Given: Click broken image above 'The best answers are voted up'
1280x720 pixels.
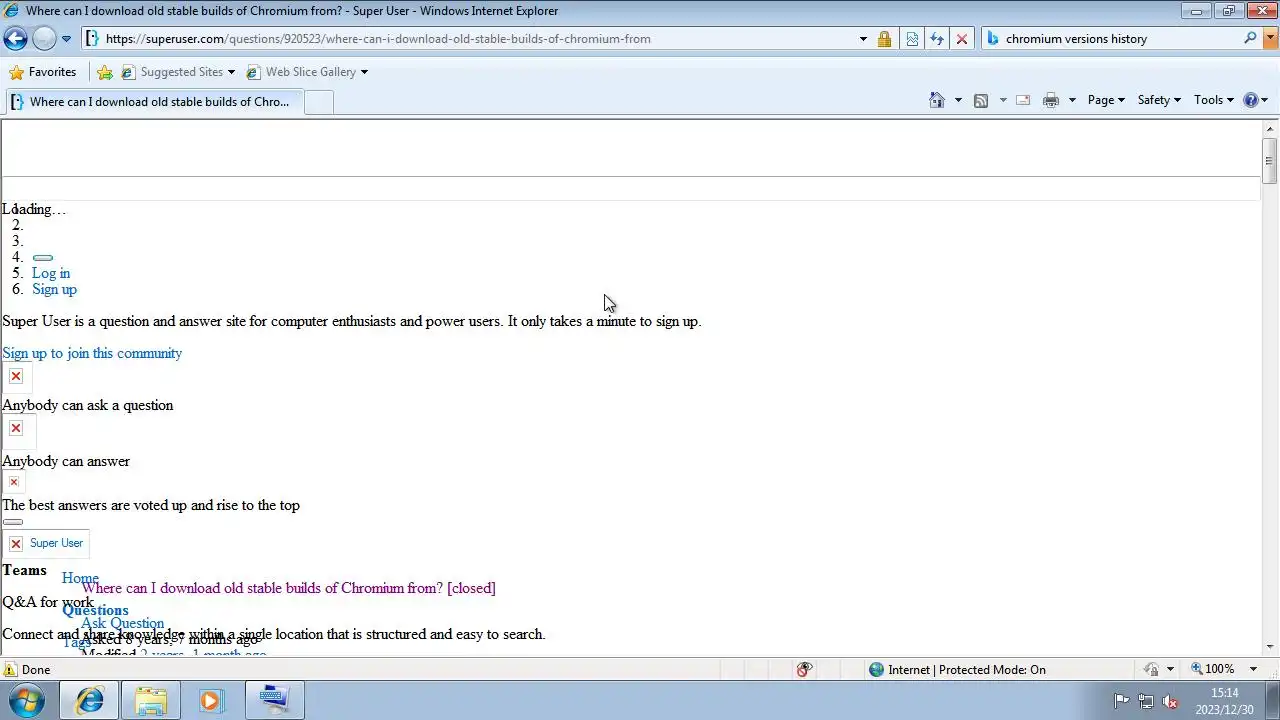Looking at the screenshot, I should (x=14, y=482).
